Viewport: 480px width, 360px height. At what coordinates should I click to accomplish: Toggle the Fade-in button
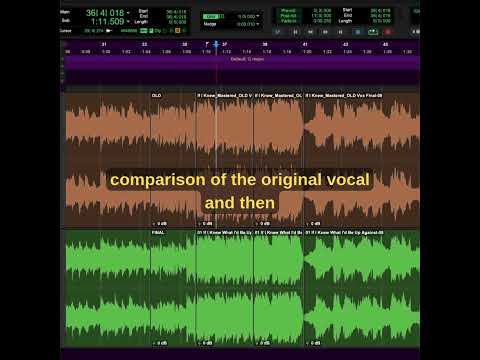coord(288,21)
